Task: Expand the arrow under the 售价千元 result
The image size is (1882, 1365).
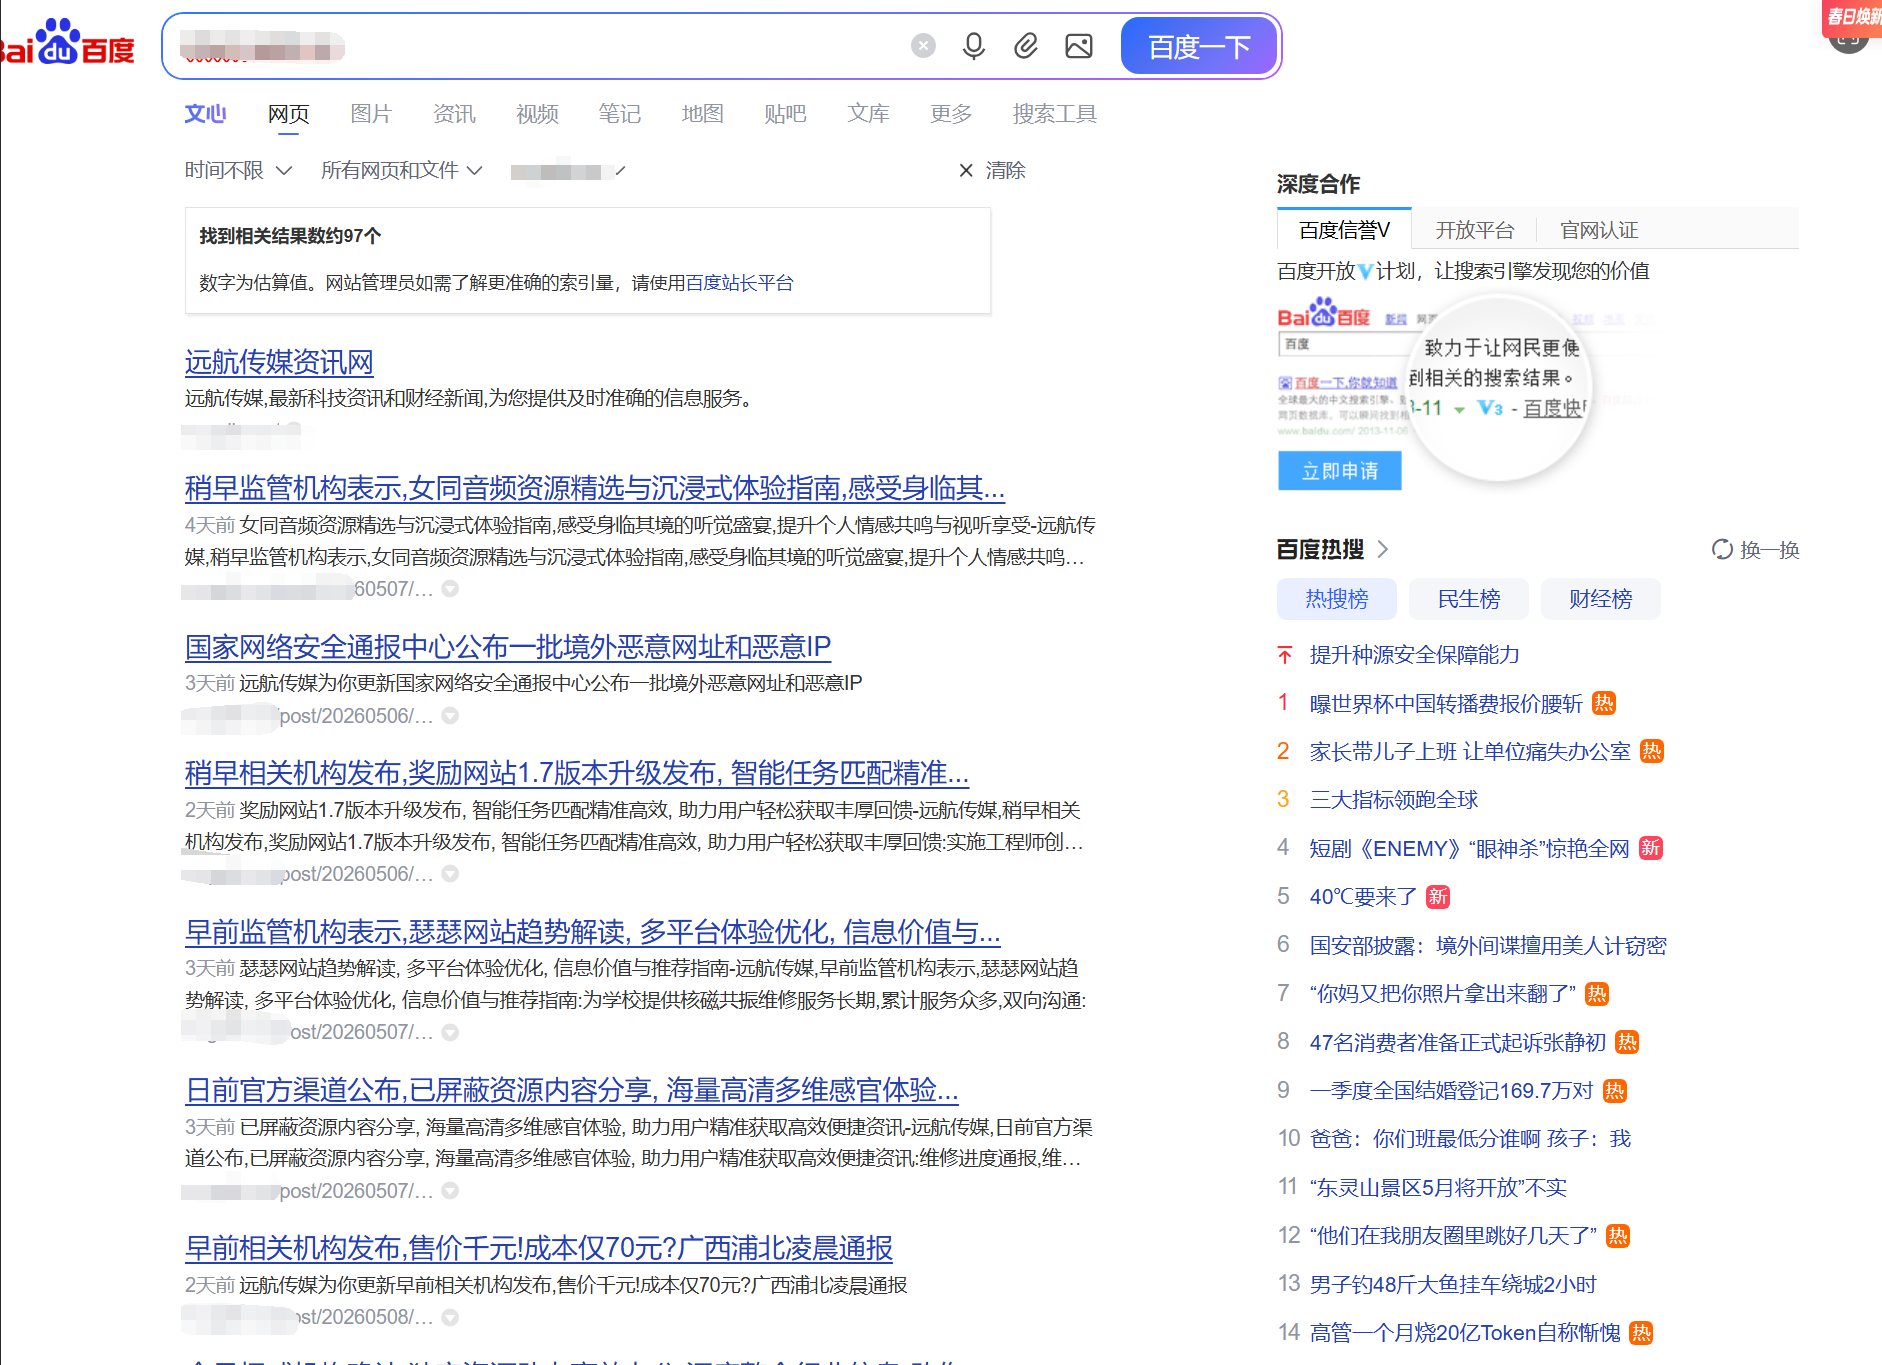Action: [451, 1318]
